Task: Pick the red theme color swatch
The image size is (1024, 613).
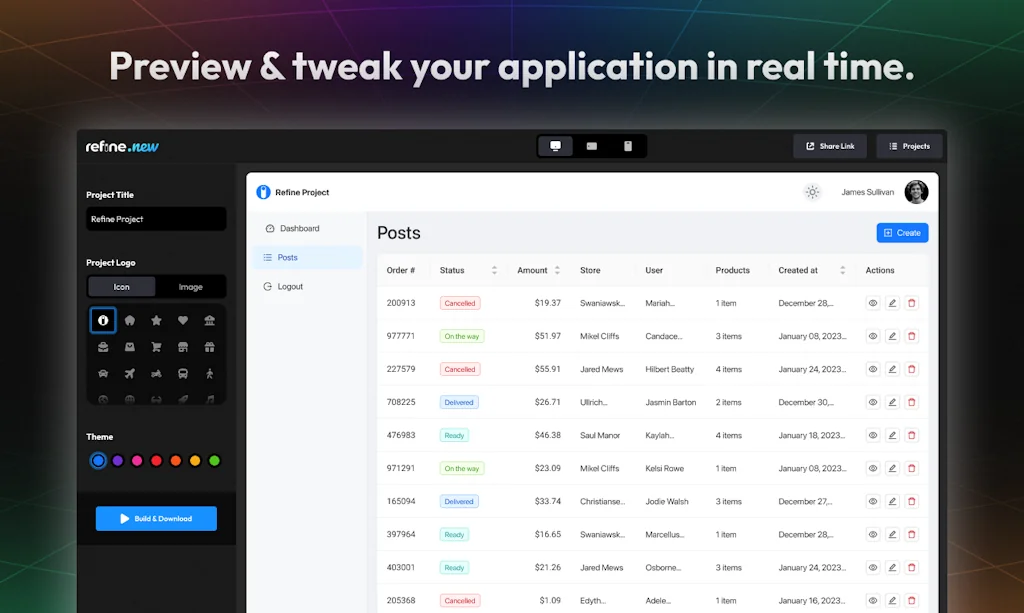Action: tap(156, 460)
